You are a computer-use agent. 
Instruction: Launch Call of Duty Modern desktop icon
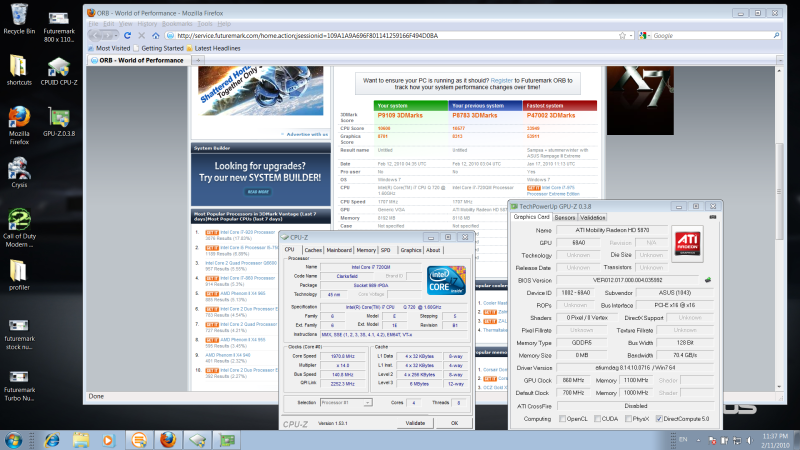pyautogui.click(x=19, y=228)
